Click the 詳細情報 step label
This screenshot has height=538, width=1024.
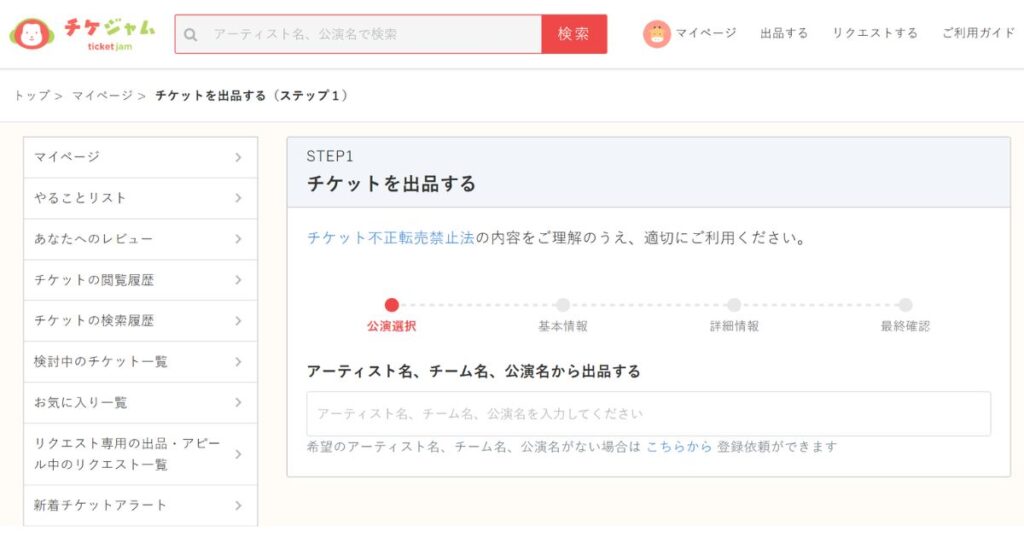734,326
